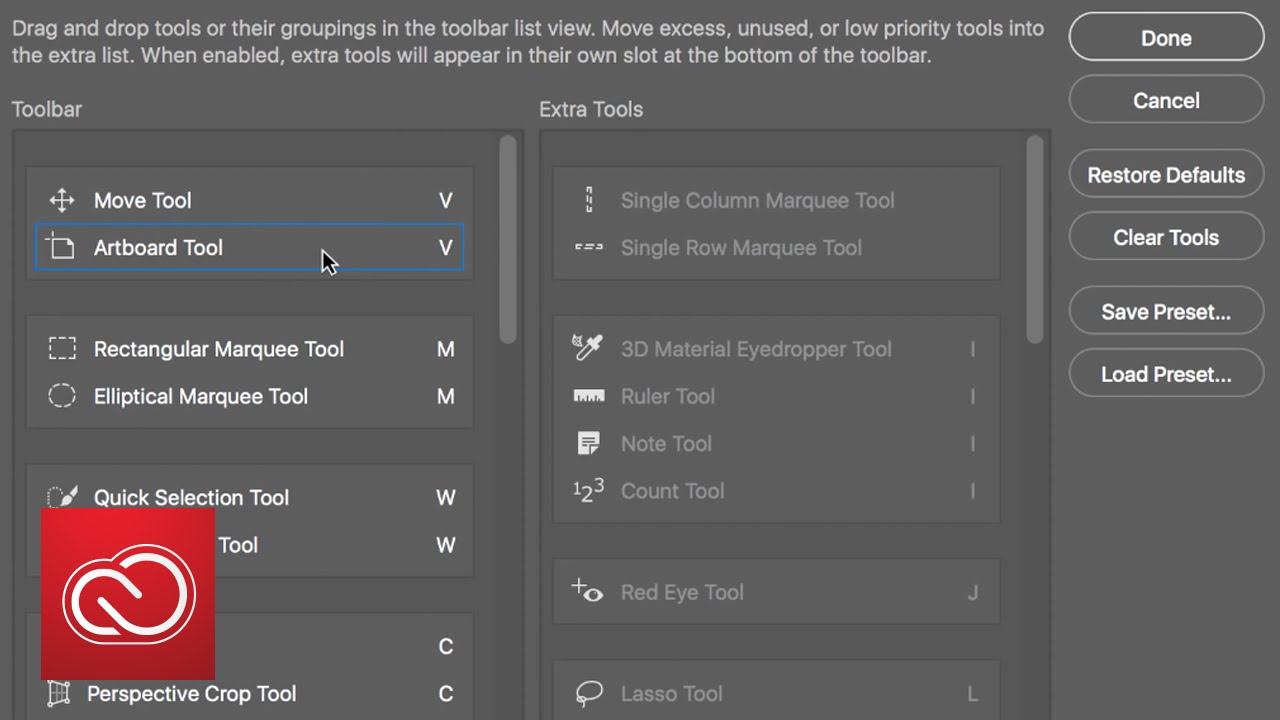Select the Artboard Tool icon
The image size is (1280, 720).
pos(62,247)
